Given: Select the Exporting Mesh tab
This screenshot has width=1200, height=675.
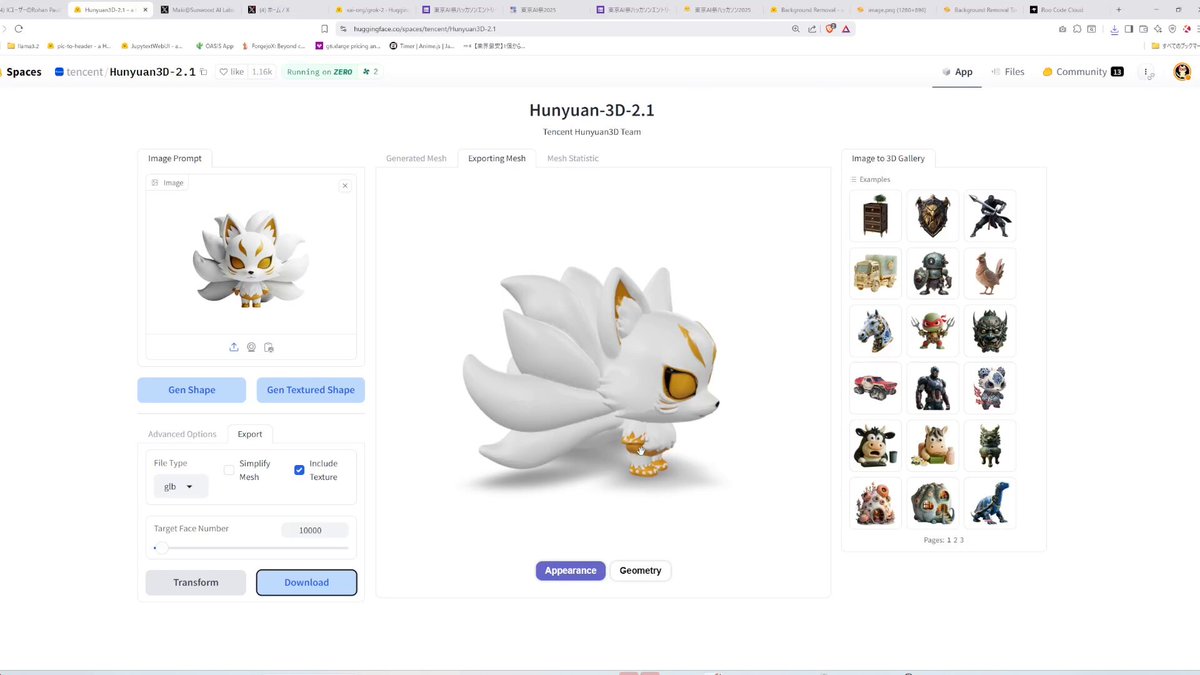Looking at the screenshot, I should [x=497, y=158].
